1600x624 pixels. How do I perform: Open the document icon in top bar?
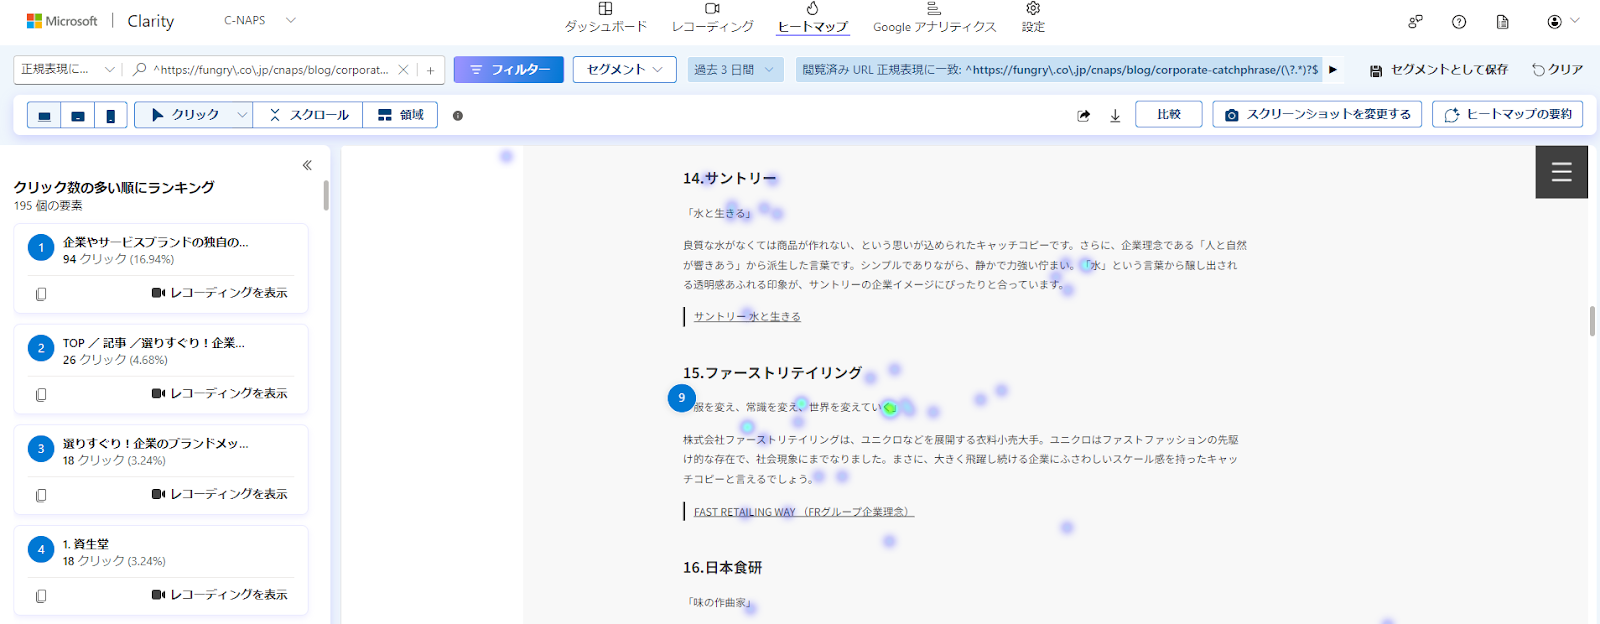(1502, 21)
